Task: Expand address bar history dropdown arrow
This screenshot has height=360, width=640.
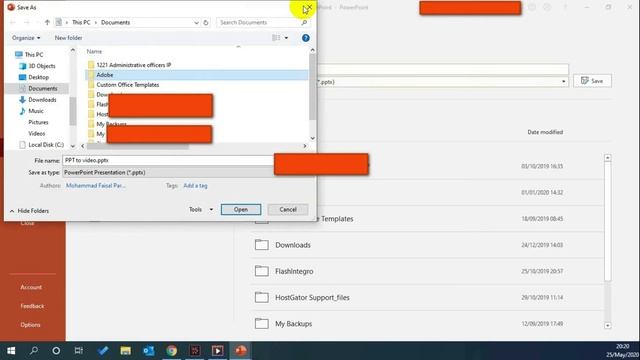Action: [x=196, y=22]
